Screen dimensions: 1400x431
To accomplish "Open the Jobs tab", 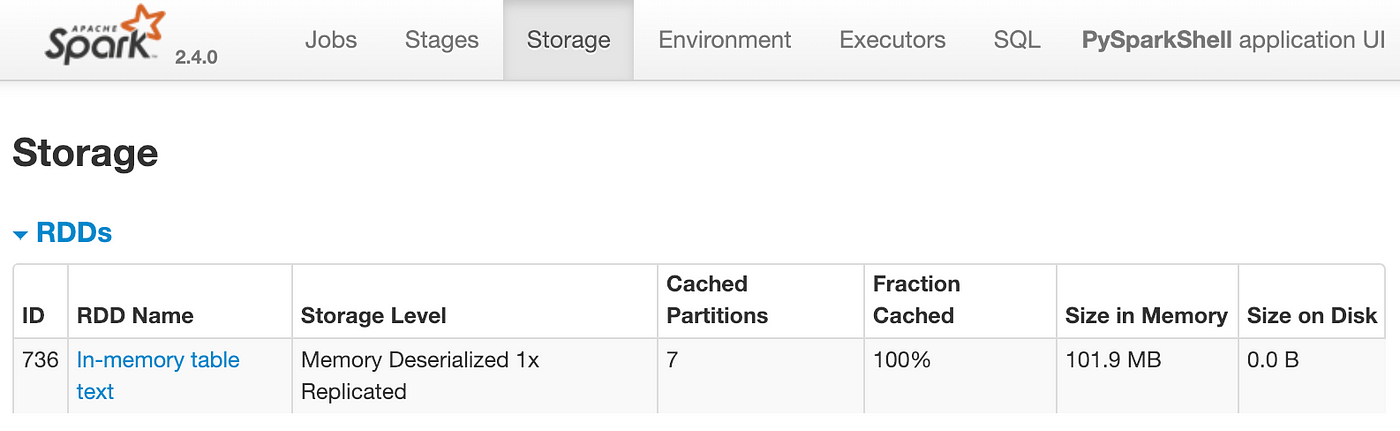I will tap(329, 40).
